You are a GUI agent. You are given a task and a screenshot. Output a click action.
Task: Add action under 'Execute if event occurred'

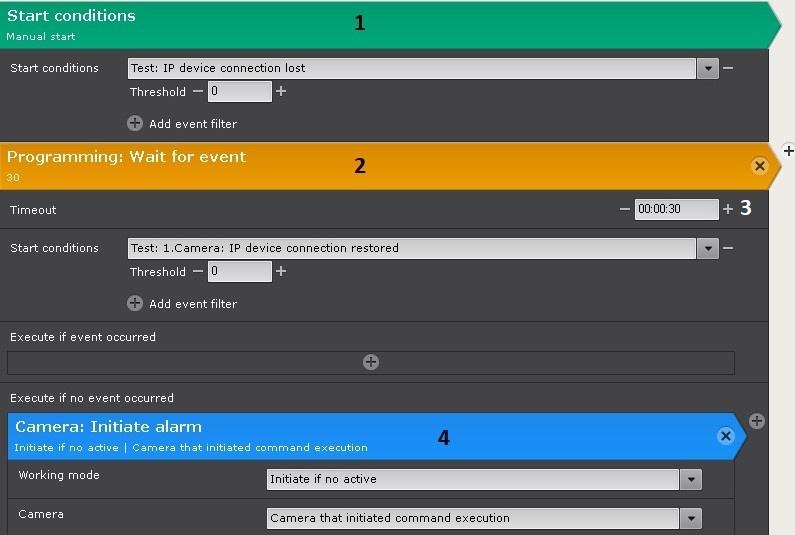coord(370,362)
